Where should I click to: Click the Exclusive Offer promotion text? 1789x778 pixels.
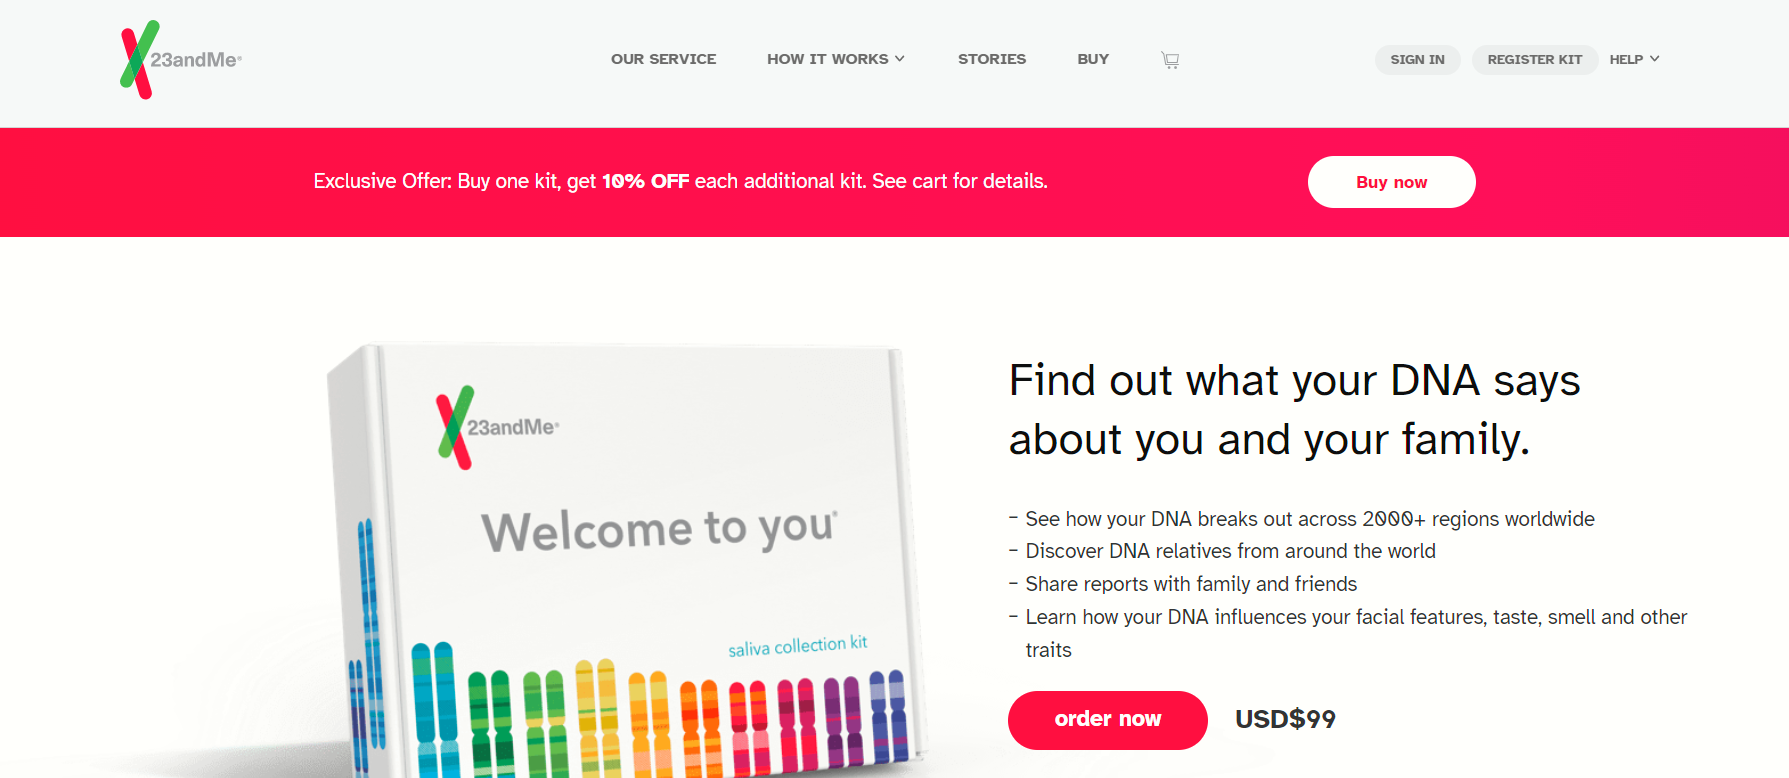coord(679,181)
